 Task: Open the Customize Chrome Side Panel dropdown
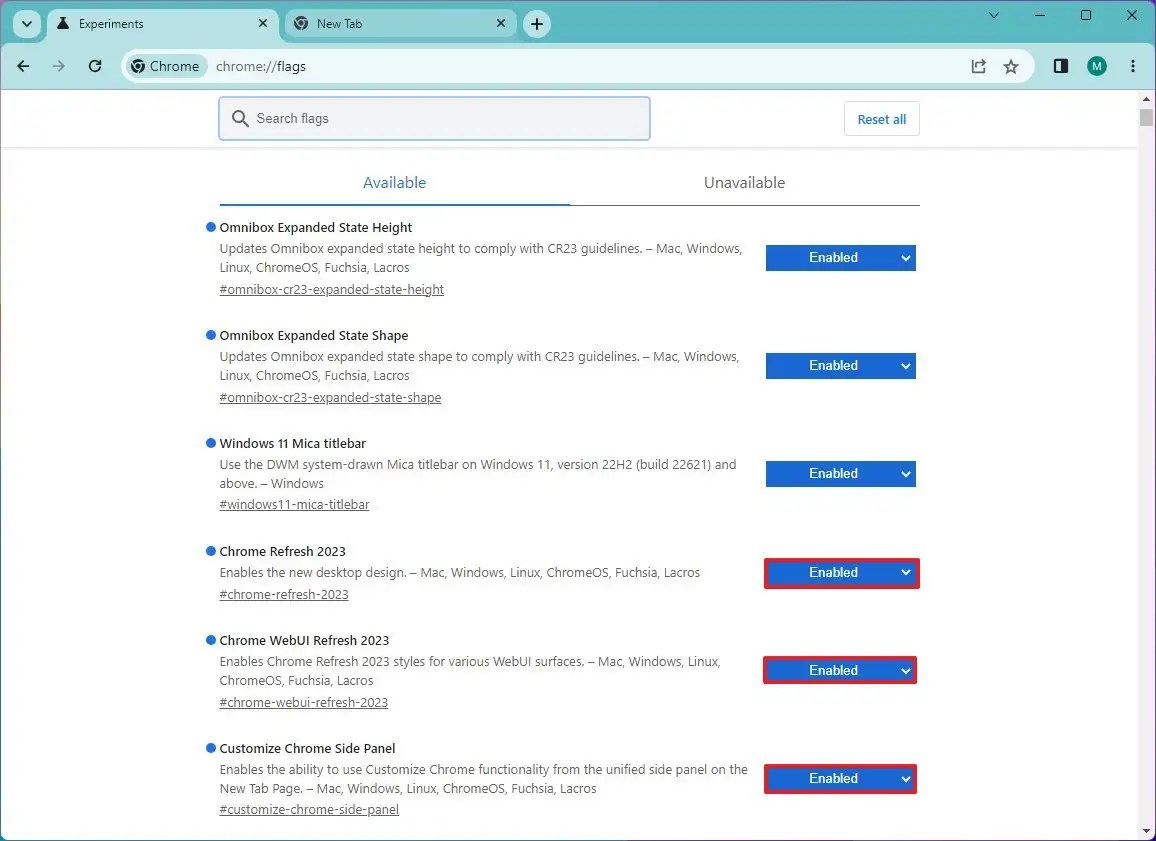point(840,778)
